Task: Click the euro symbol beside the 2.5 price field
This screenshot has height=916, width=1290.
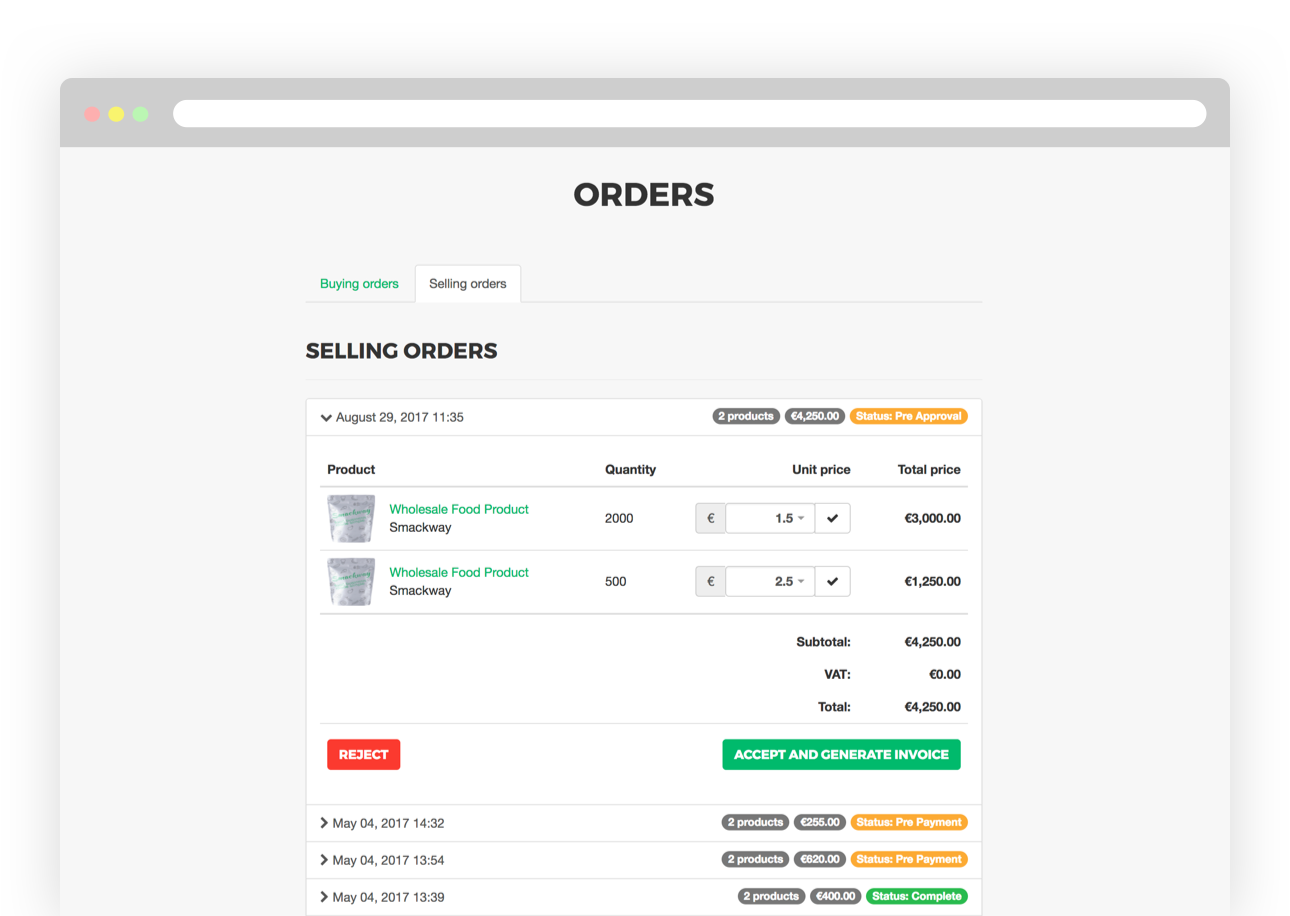Action: point(710,581)
